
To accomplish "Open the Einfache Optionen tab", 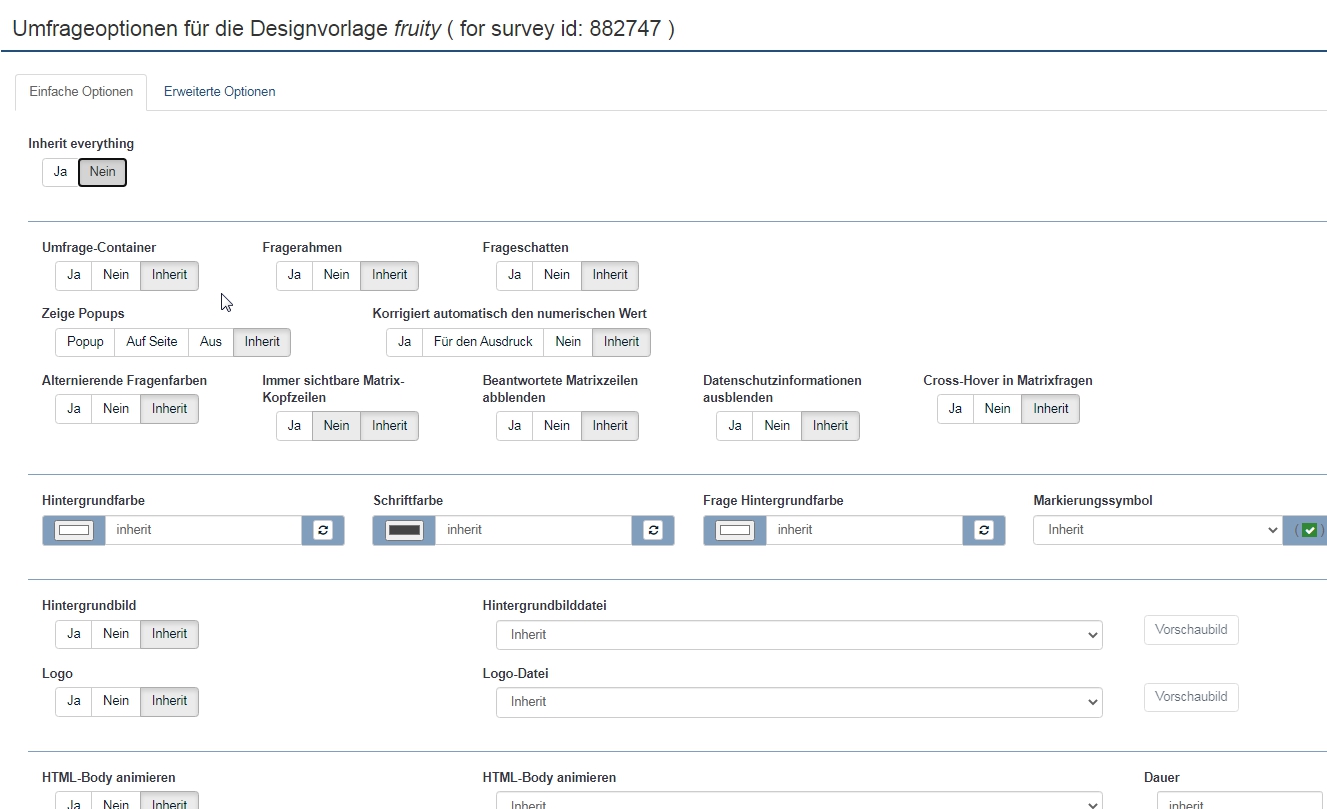I will 81,92.
